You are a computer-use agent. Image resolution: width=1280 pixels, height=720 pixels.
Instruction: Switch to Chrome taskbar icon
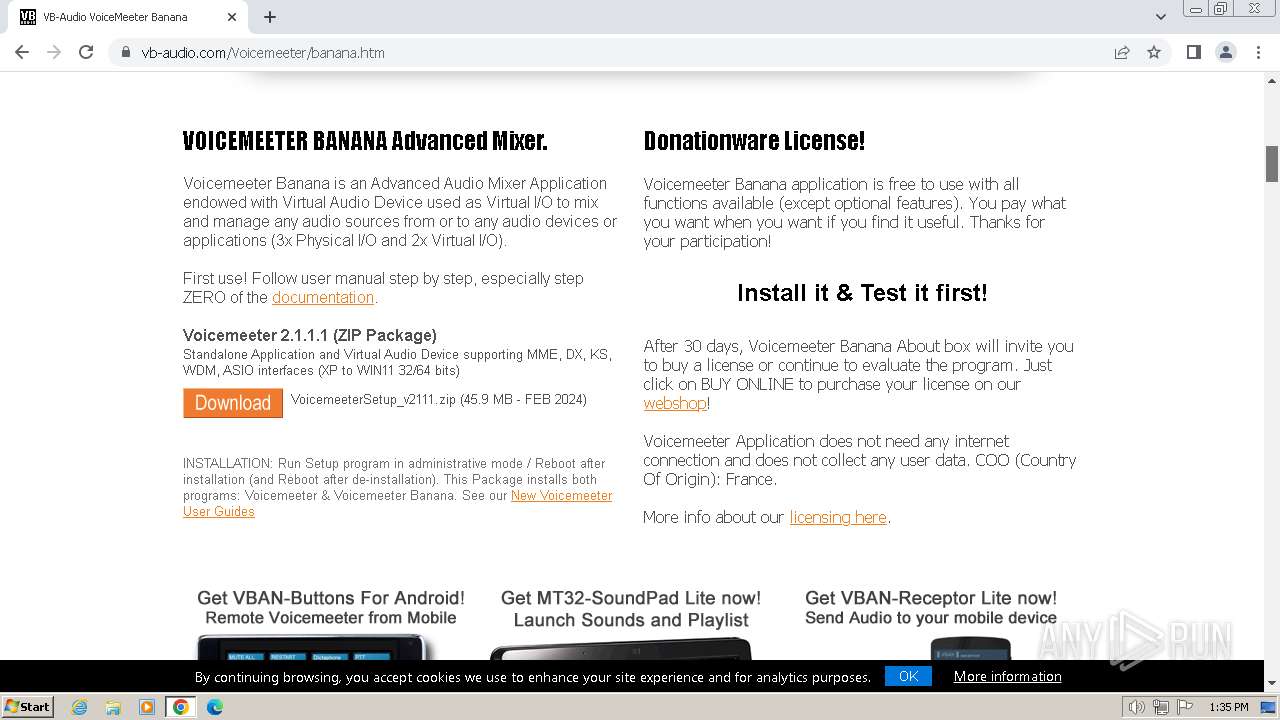point(181,707)
